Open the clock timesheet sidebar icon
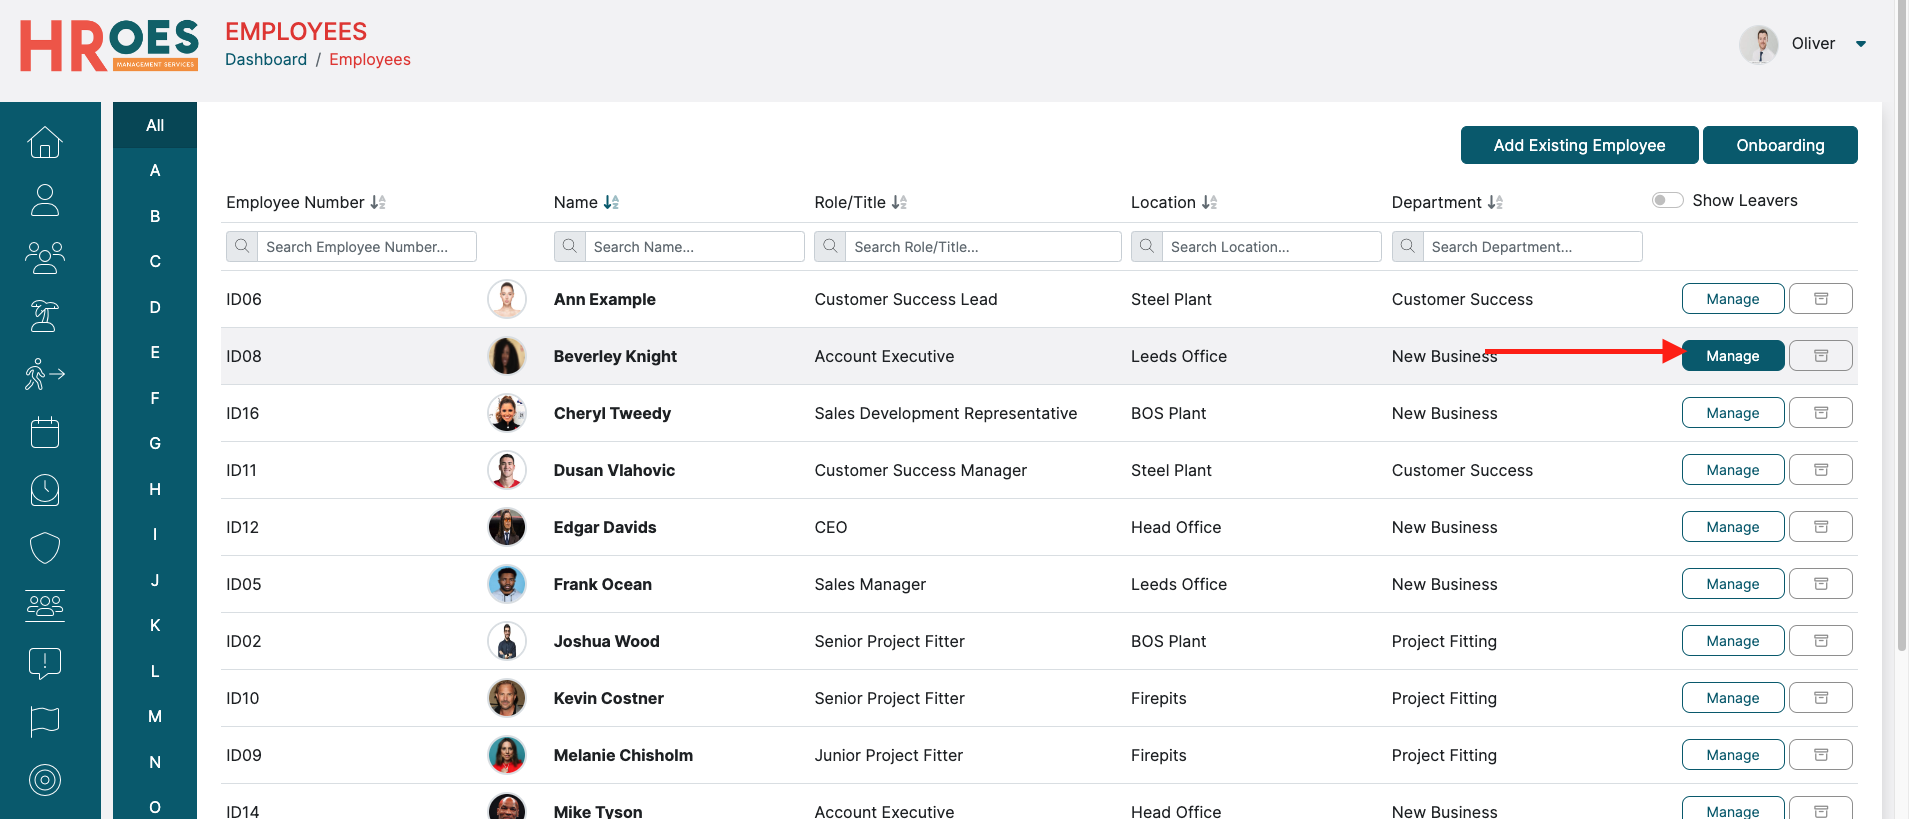 tap(44, 490)
